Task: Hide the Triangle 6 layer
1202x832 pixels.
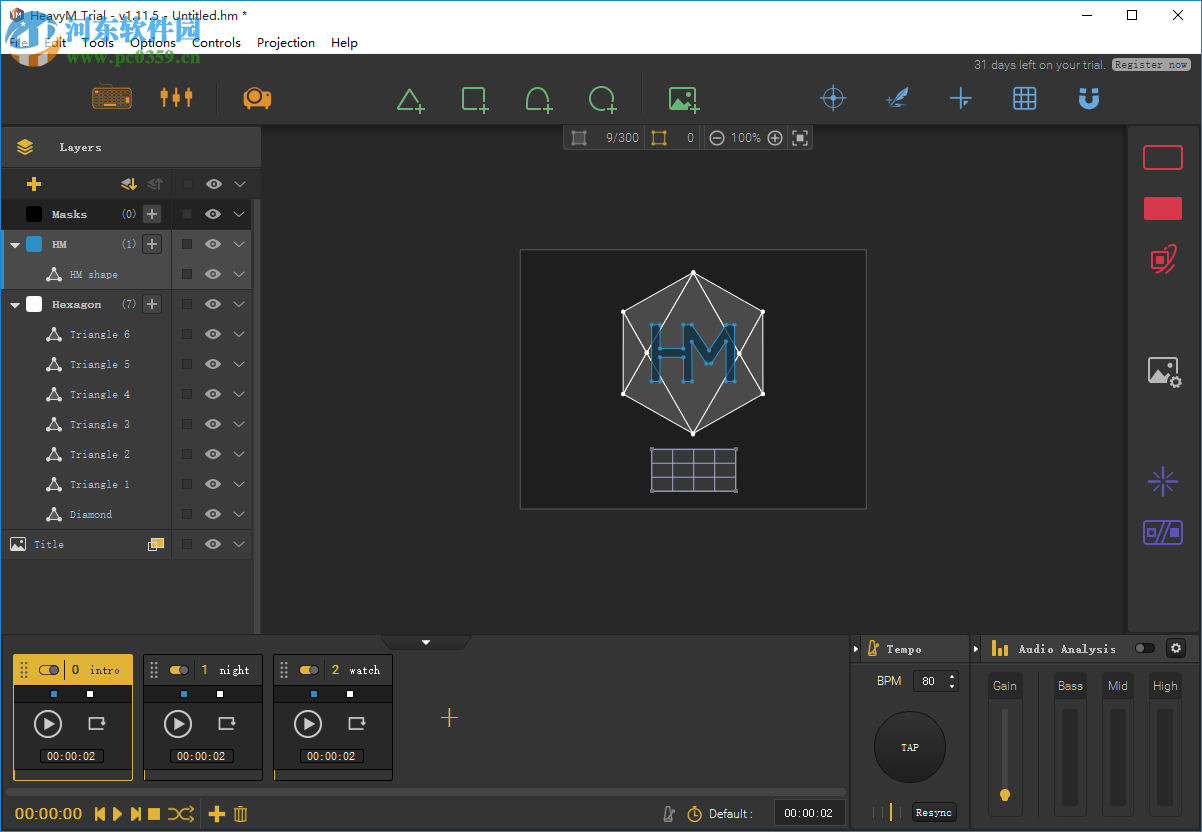Action: [x=213, y=334]
